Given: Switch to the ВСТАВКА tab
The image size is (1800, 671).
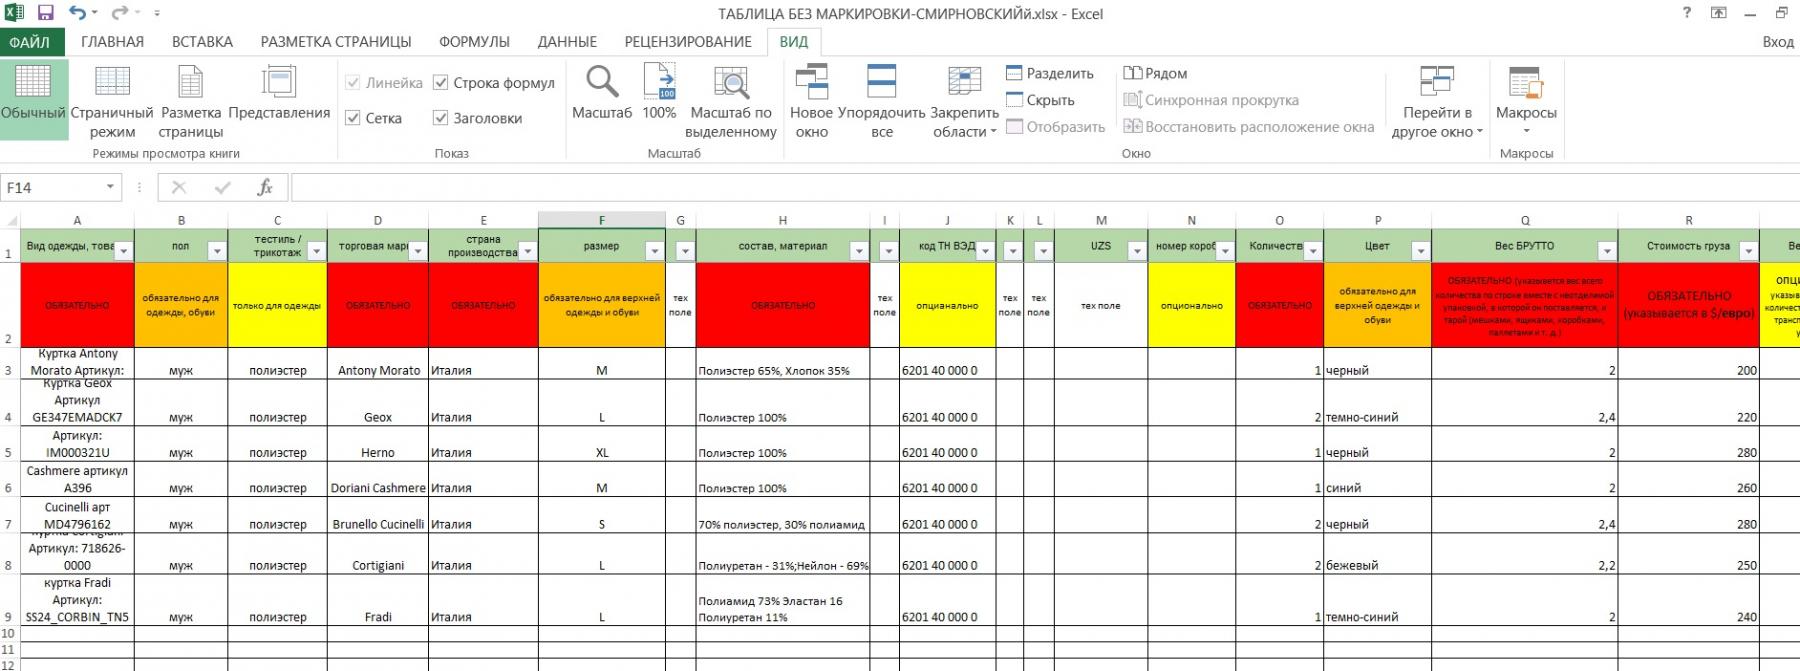Looking at the screenshot, I should (202, 42).
